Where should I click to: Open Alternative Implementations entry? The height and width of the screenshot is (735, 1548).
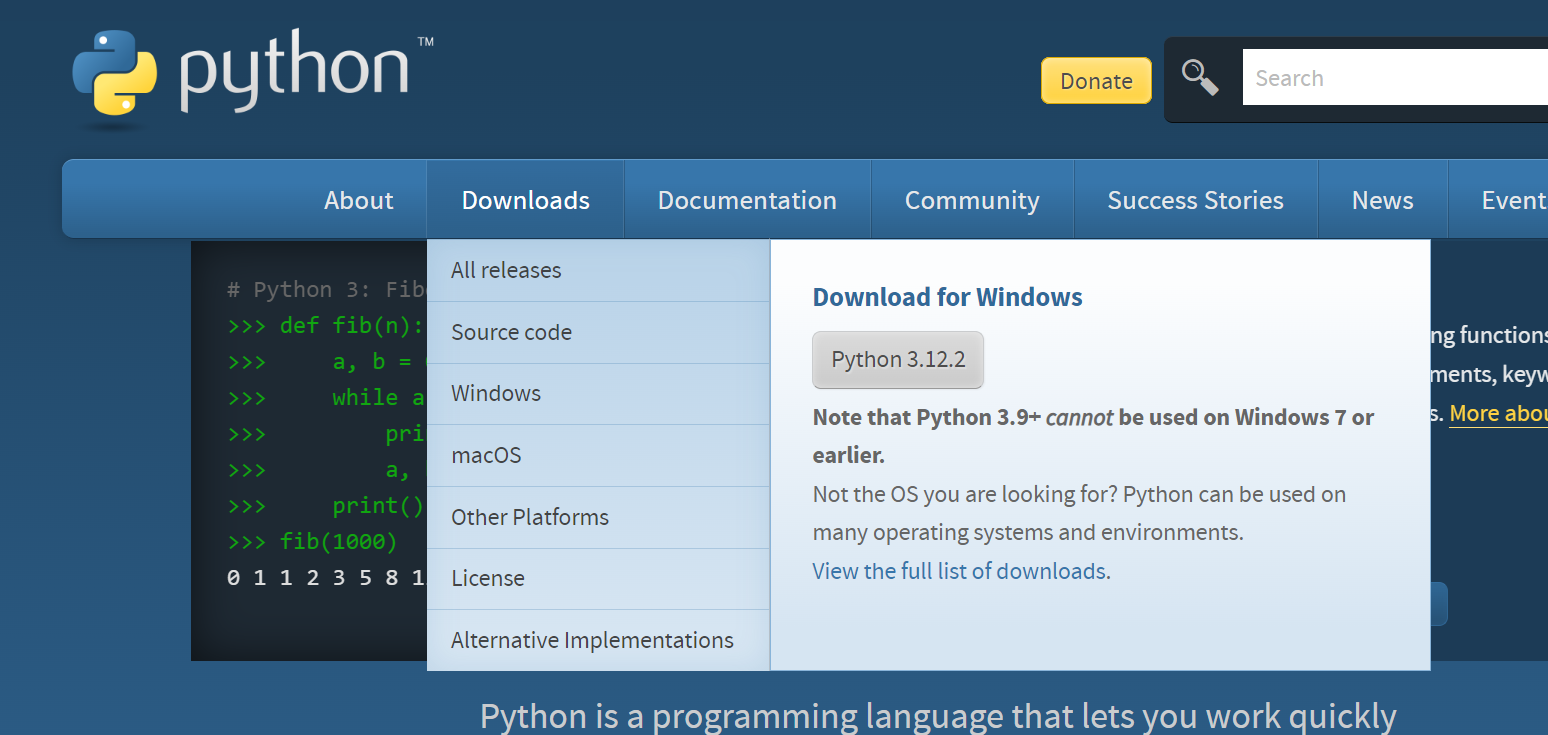[x=598, y=640]
